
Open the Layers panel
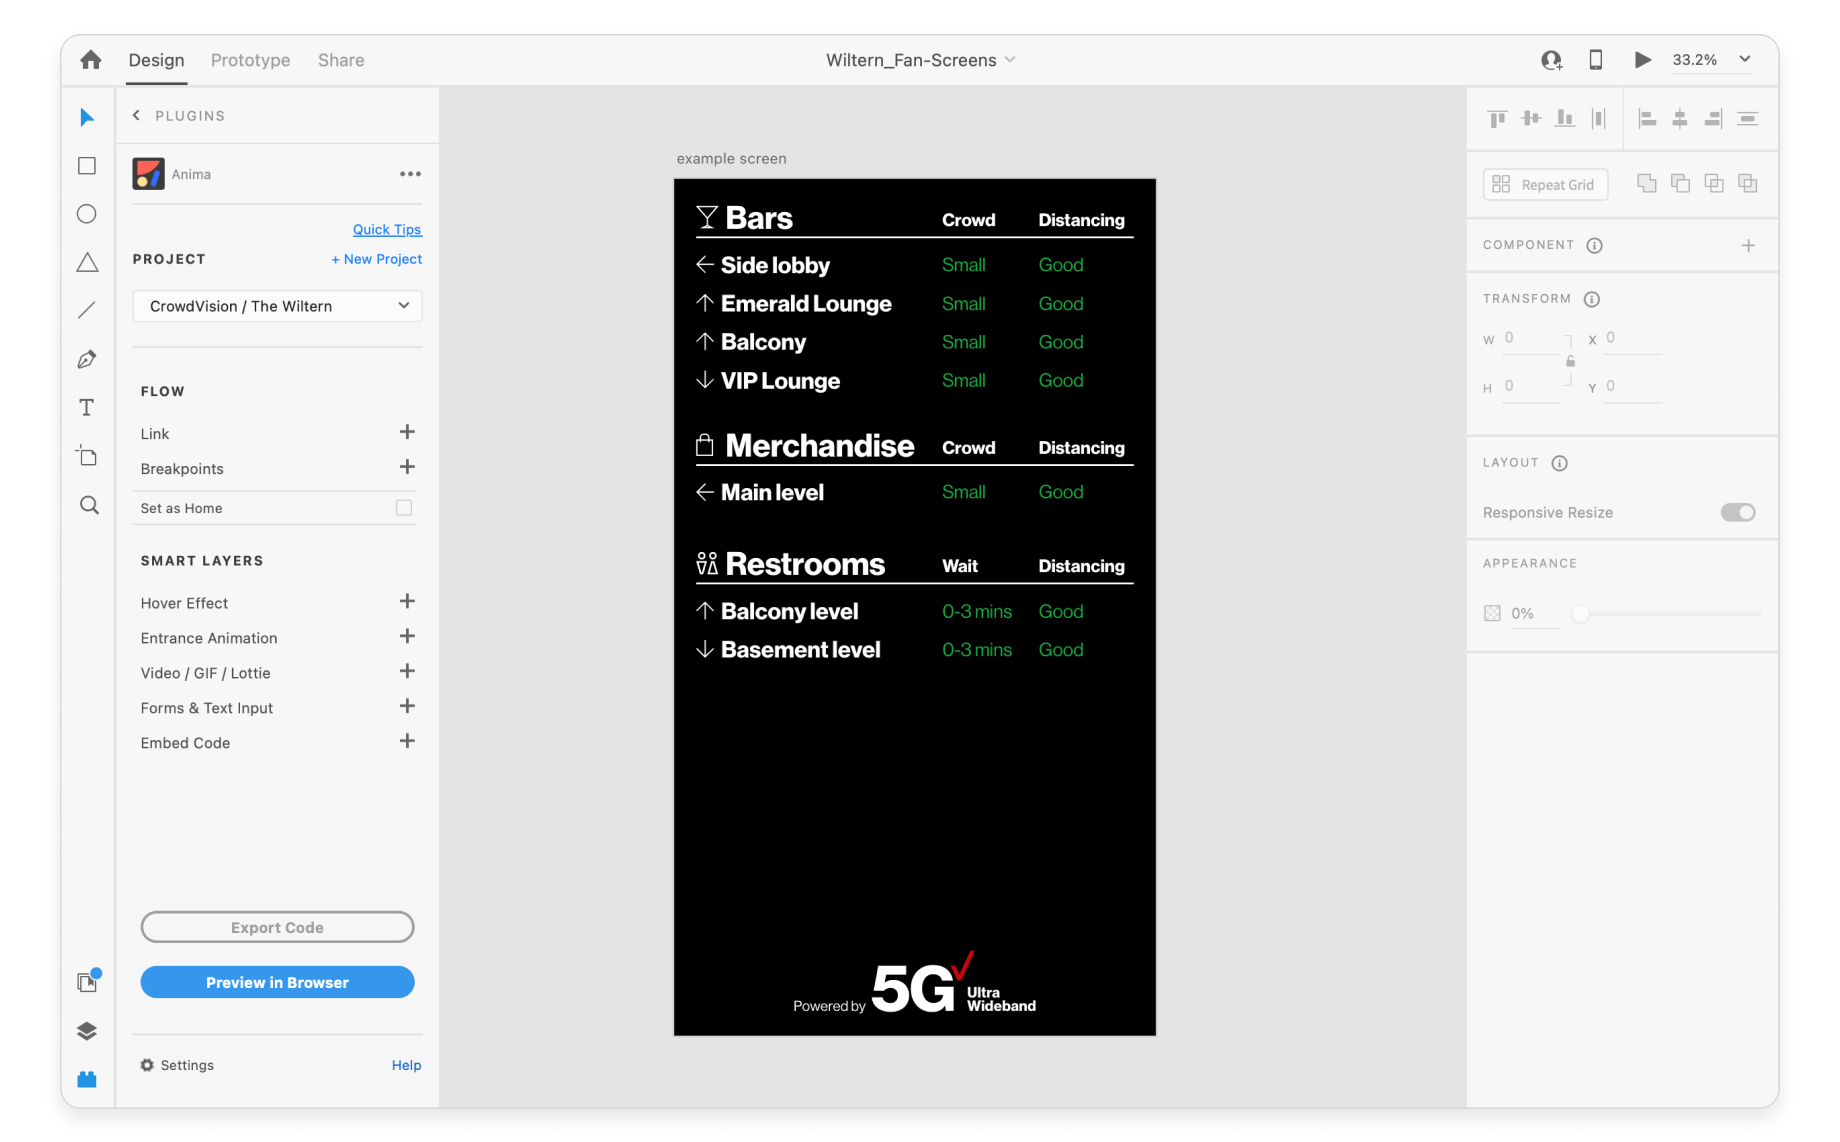pos(87,1031)
